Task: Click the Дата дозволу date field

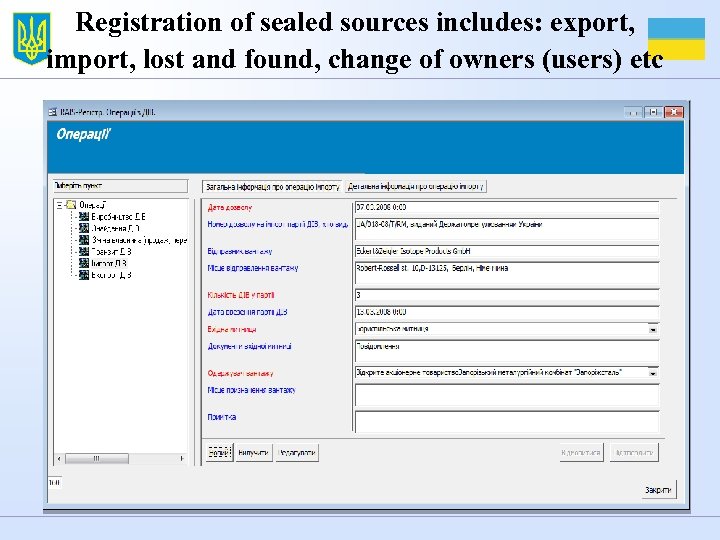Action: click(507, 207)
